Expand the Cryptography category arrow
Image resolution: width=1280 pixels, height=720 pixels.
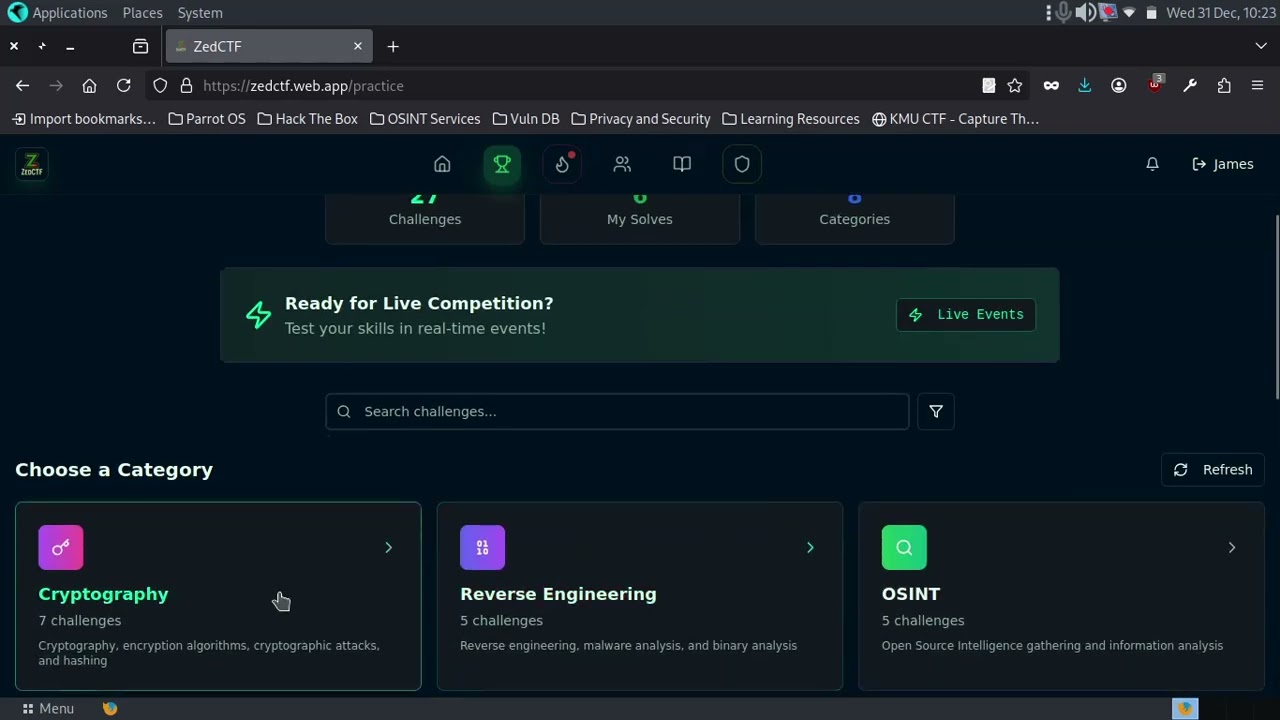388,547
